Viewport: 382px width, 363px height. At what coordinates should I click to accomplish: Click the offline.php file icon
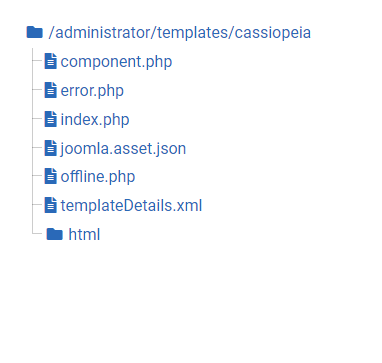coord(51,176)
